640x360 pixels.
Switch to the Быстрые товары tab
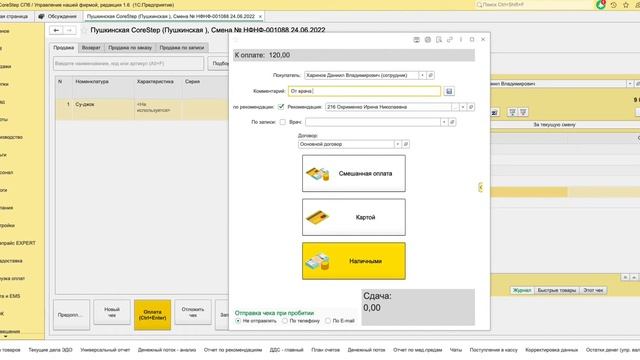point(557,290)
